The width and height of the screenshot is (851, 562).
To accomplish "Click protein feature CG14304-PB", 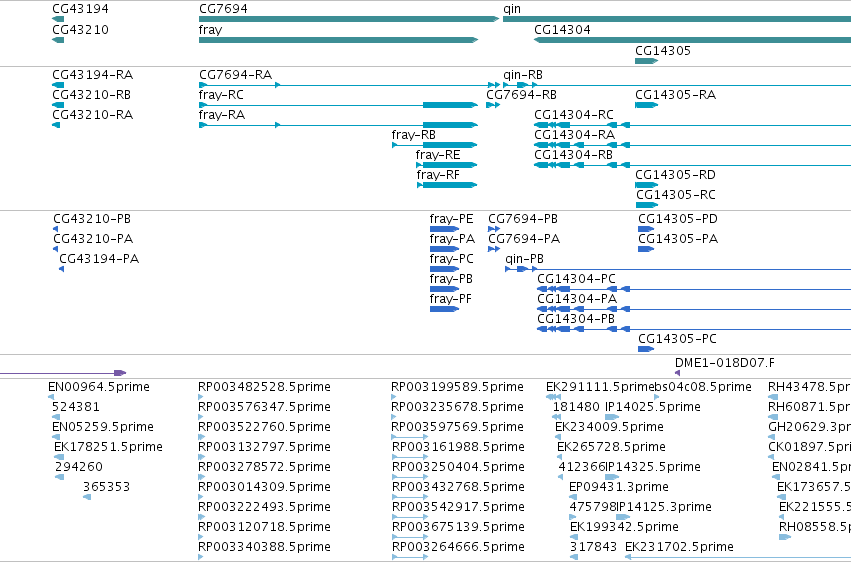I will (694, 329).
